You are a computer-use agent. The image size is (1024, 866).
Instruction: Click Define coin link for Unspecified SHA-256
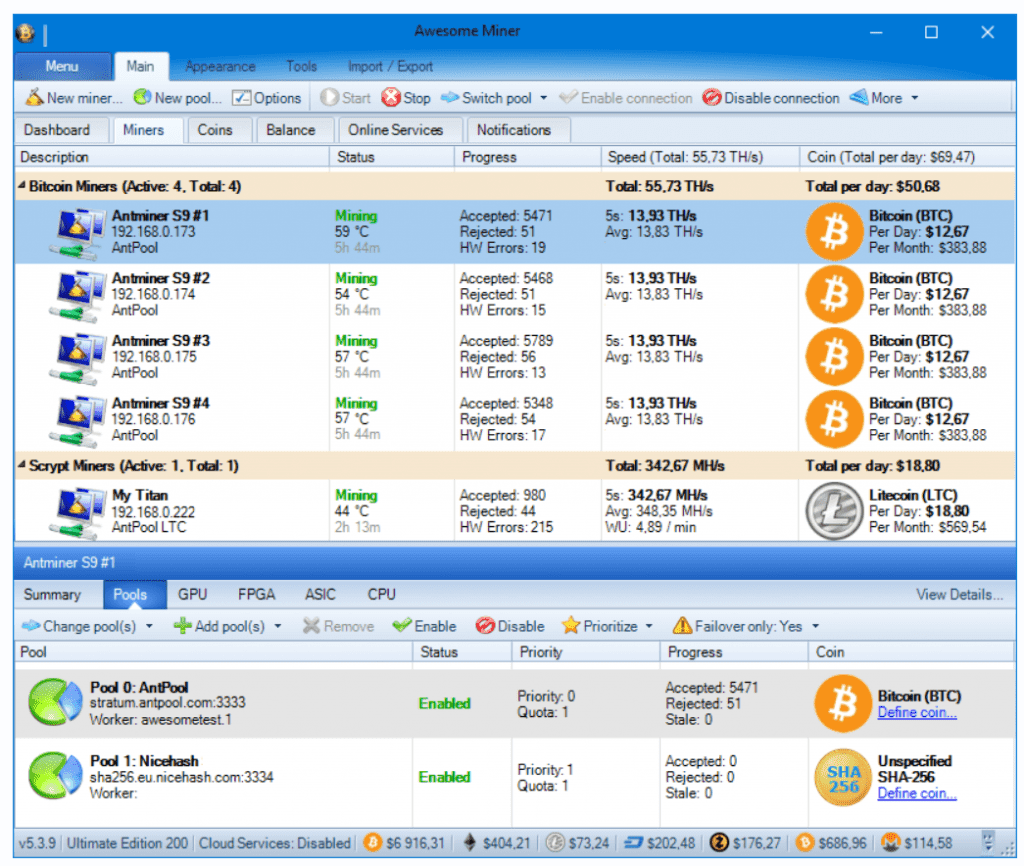(917, 794)
